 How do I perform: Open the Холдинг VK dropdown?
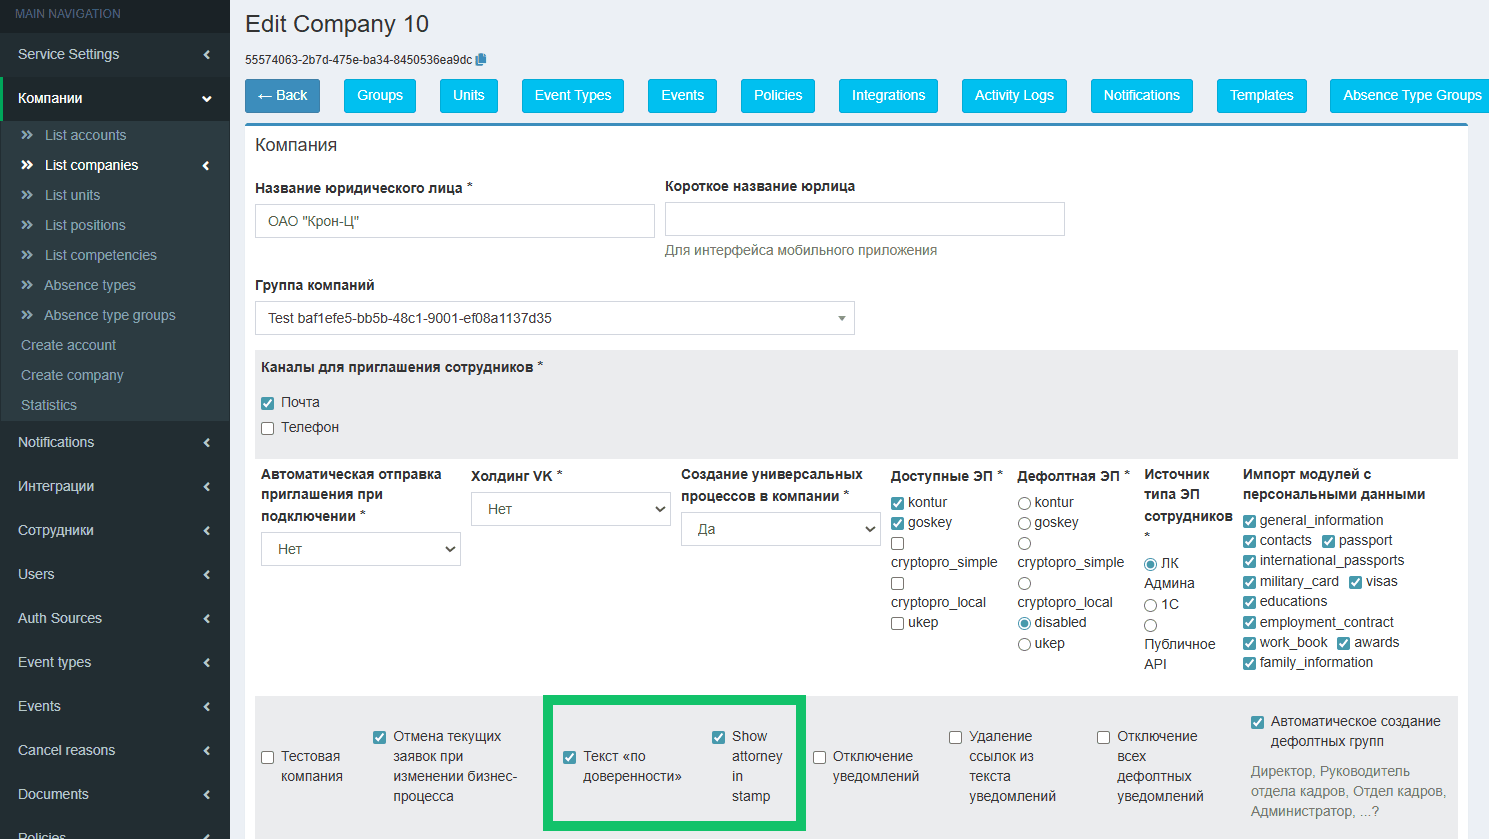point(570,509)
